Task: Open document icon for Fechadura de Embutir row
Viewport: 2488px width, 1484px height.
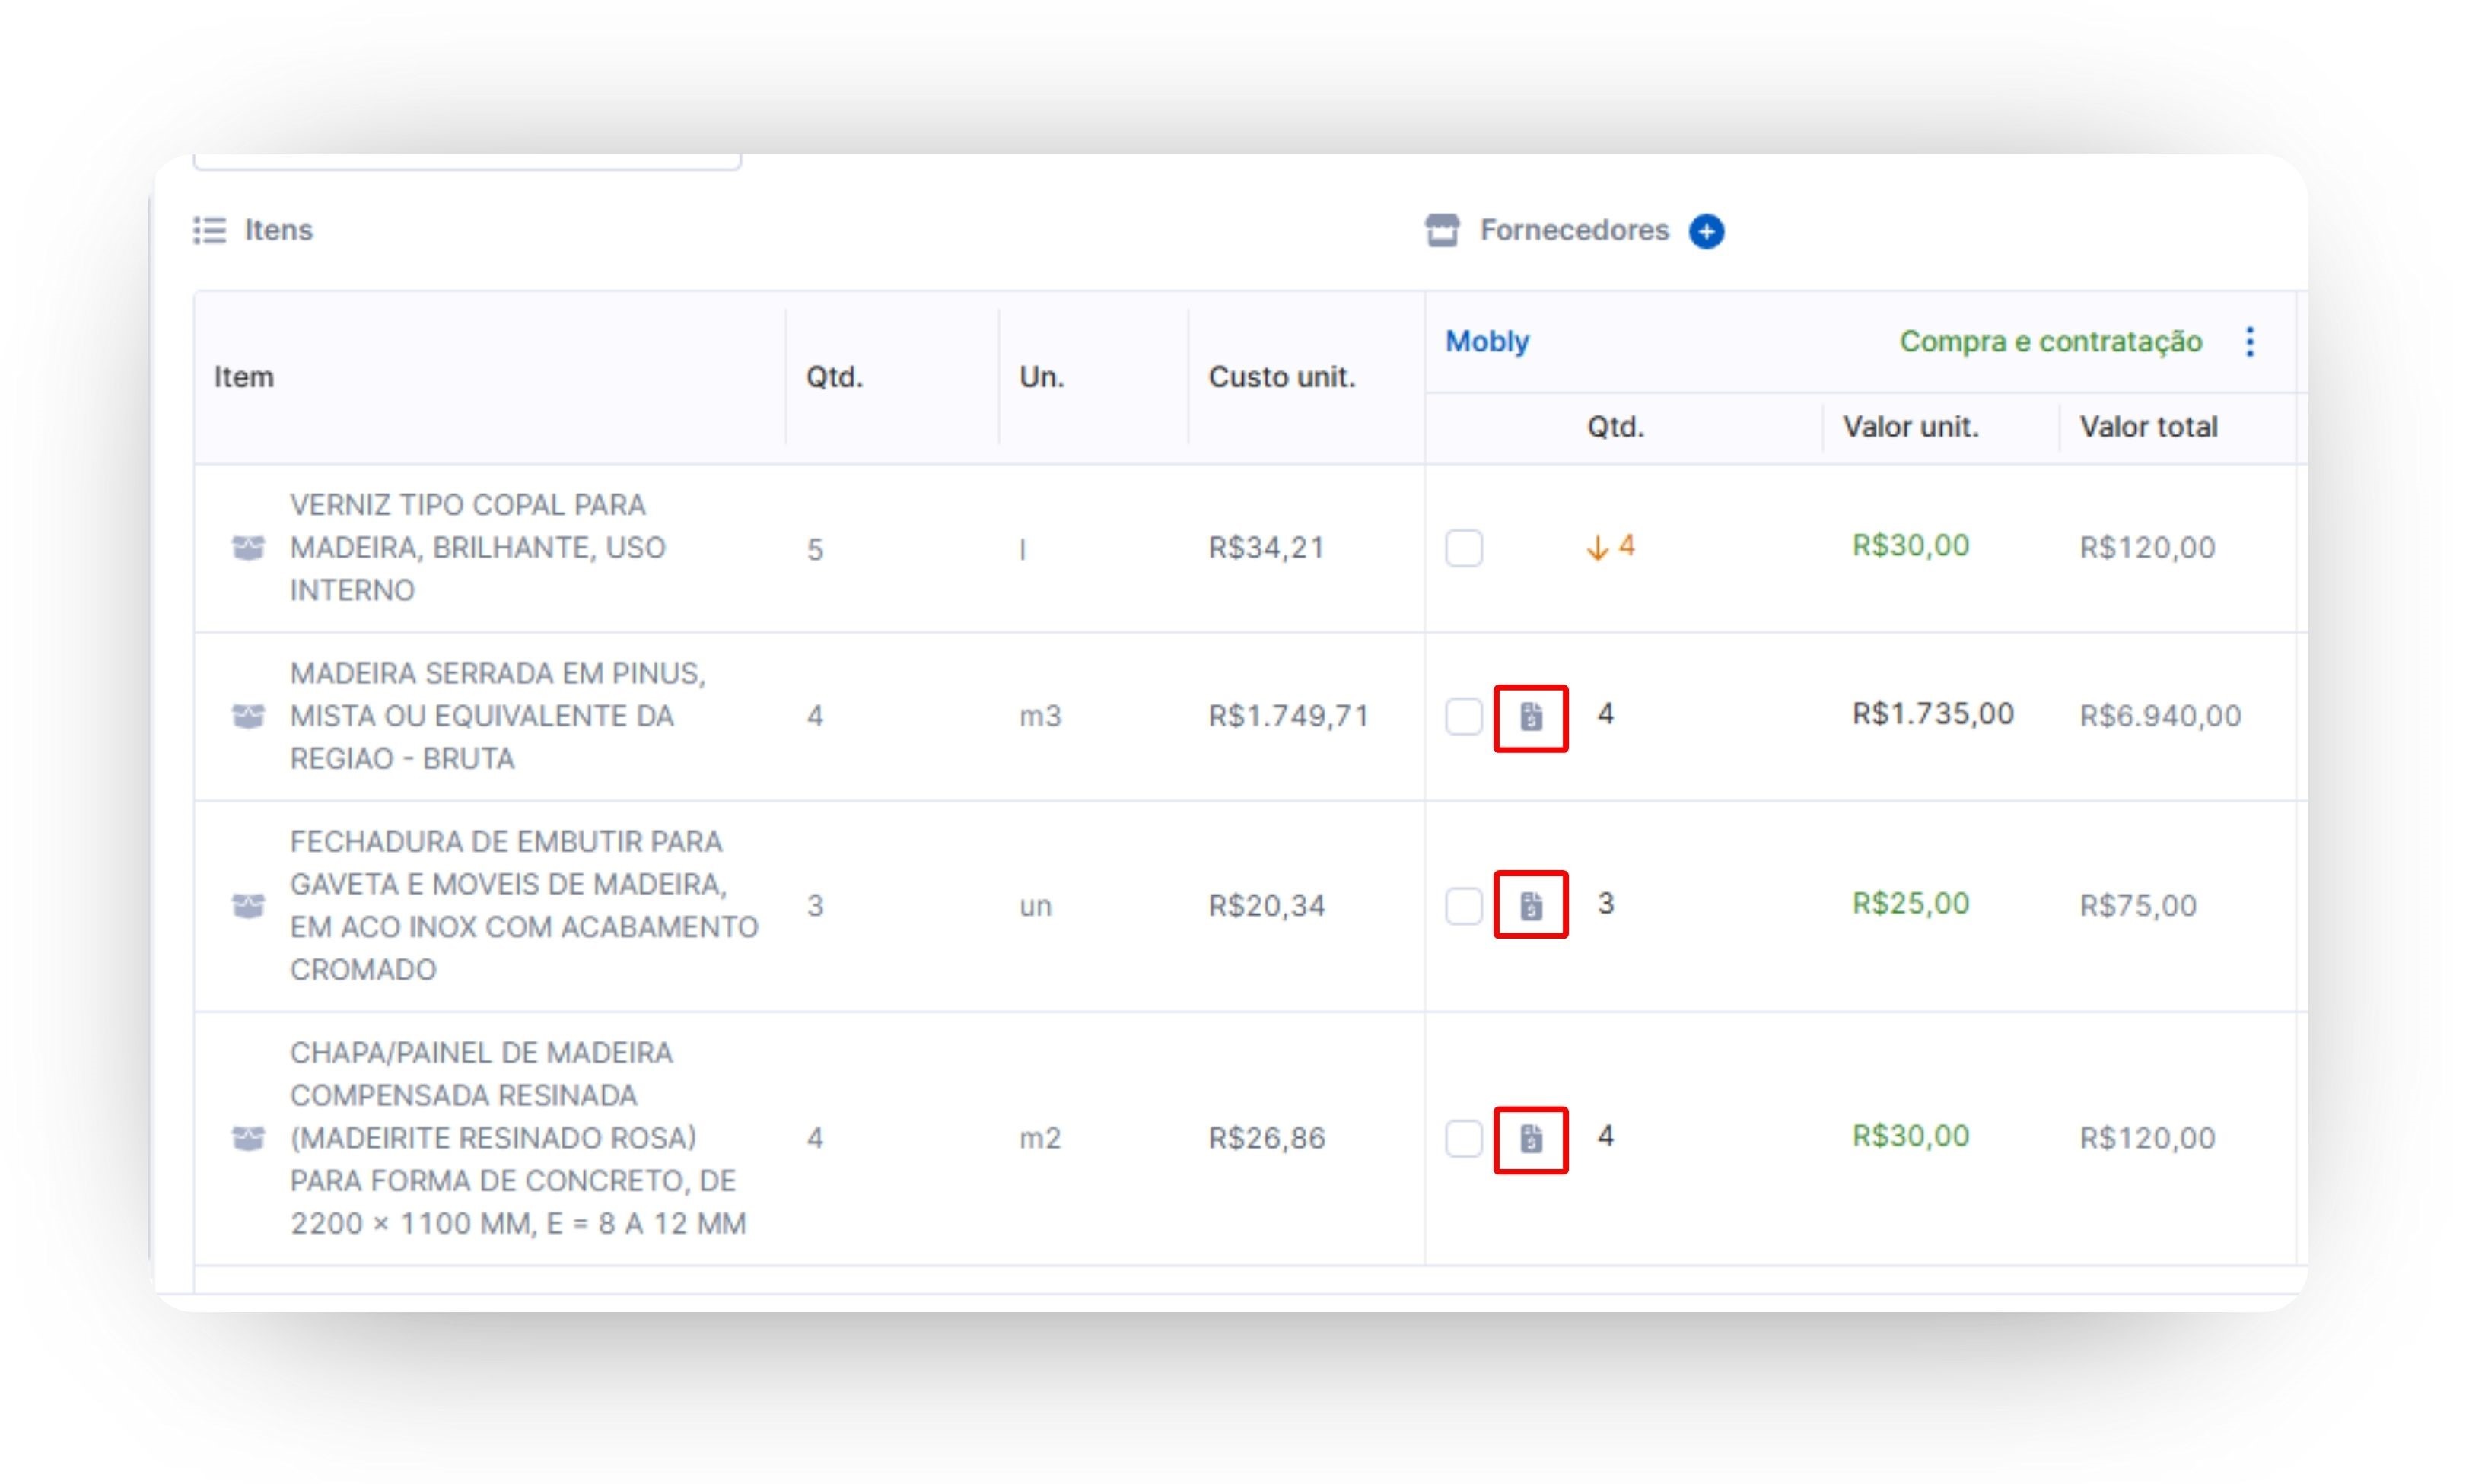Action: (1531, 905)
